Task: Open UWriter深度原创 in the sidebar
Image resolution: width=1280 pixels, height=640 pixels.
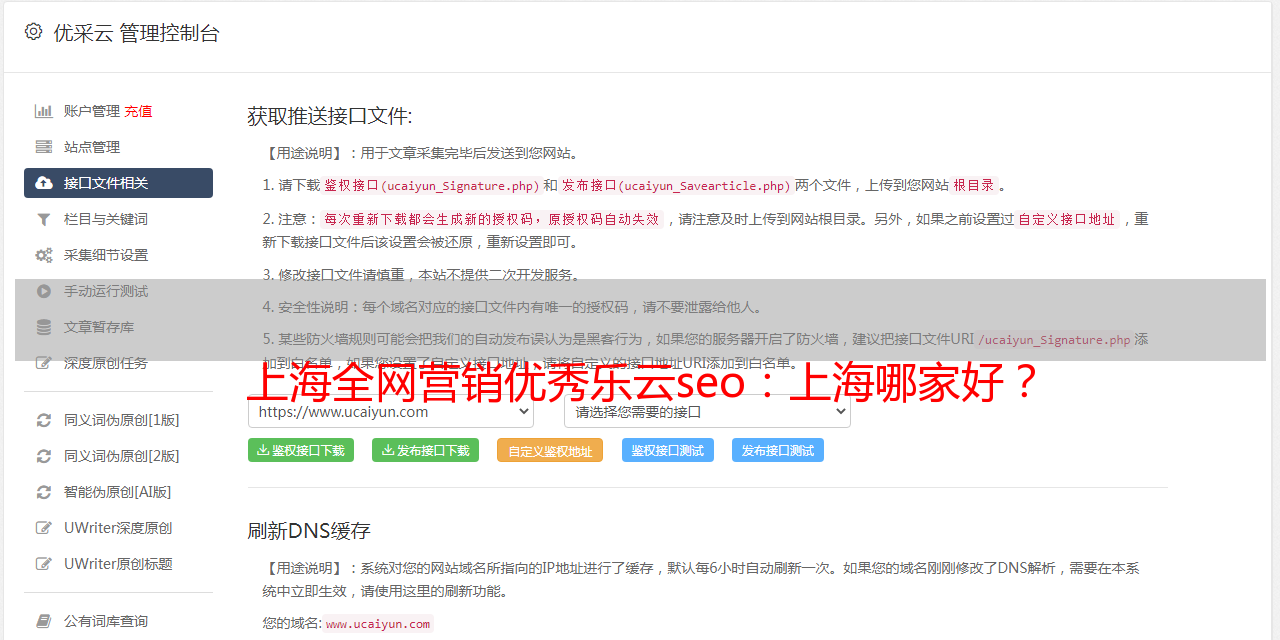Action: 118,528
